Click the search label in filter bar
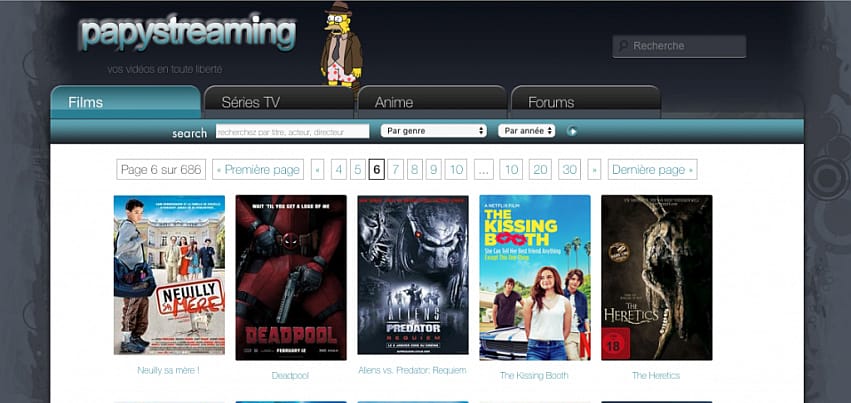Image resolution: width=851 pixels, height=403 pixels. coord(189,133)
